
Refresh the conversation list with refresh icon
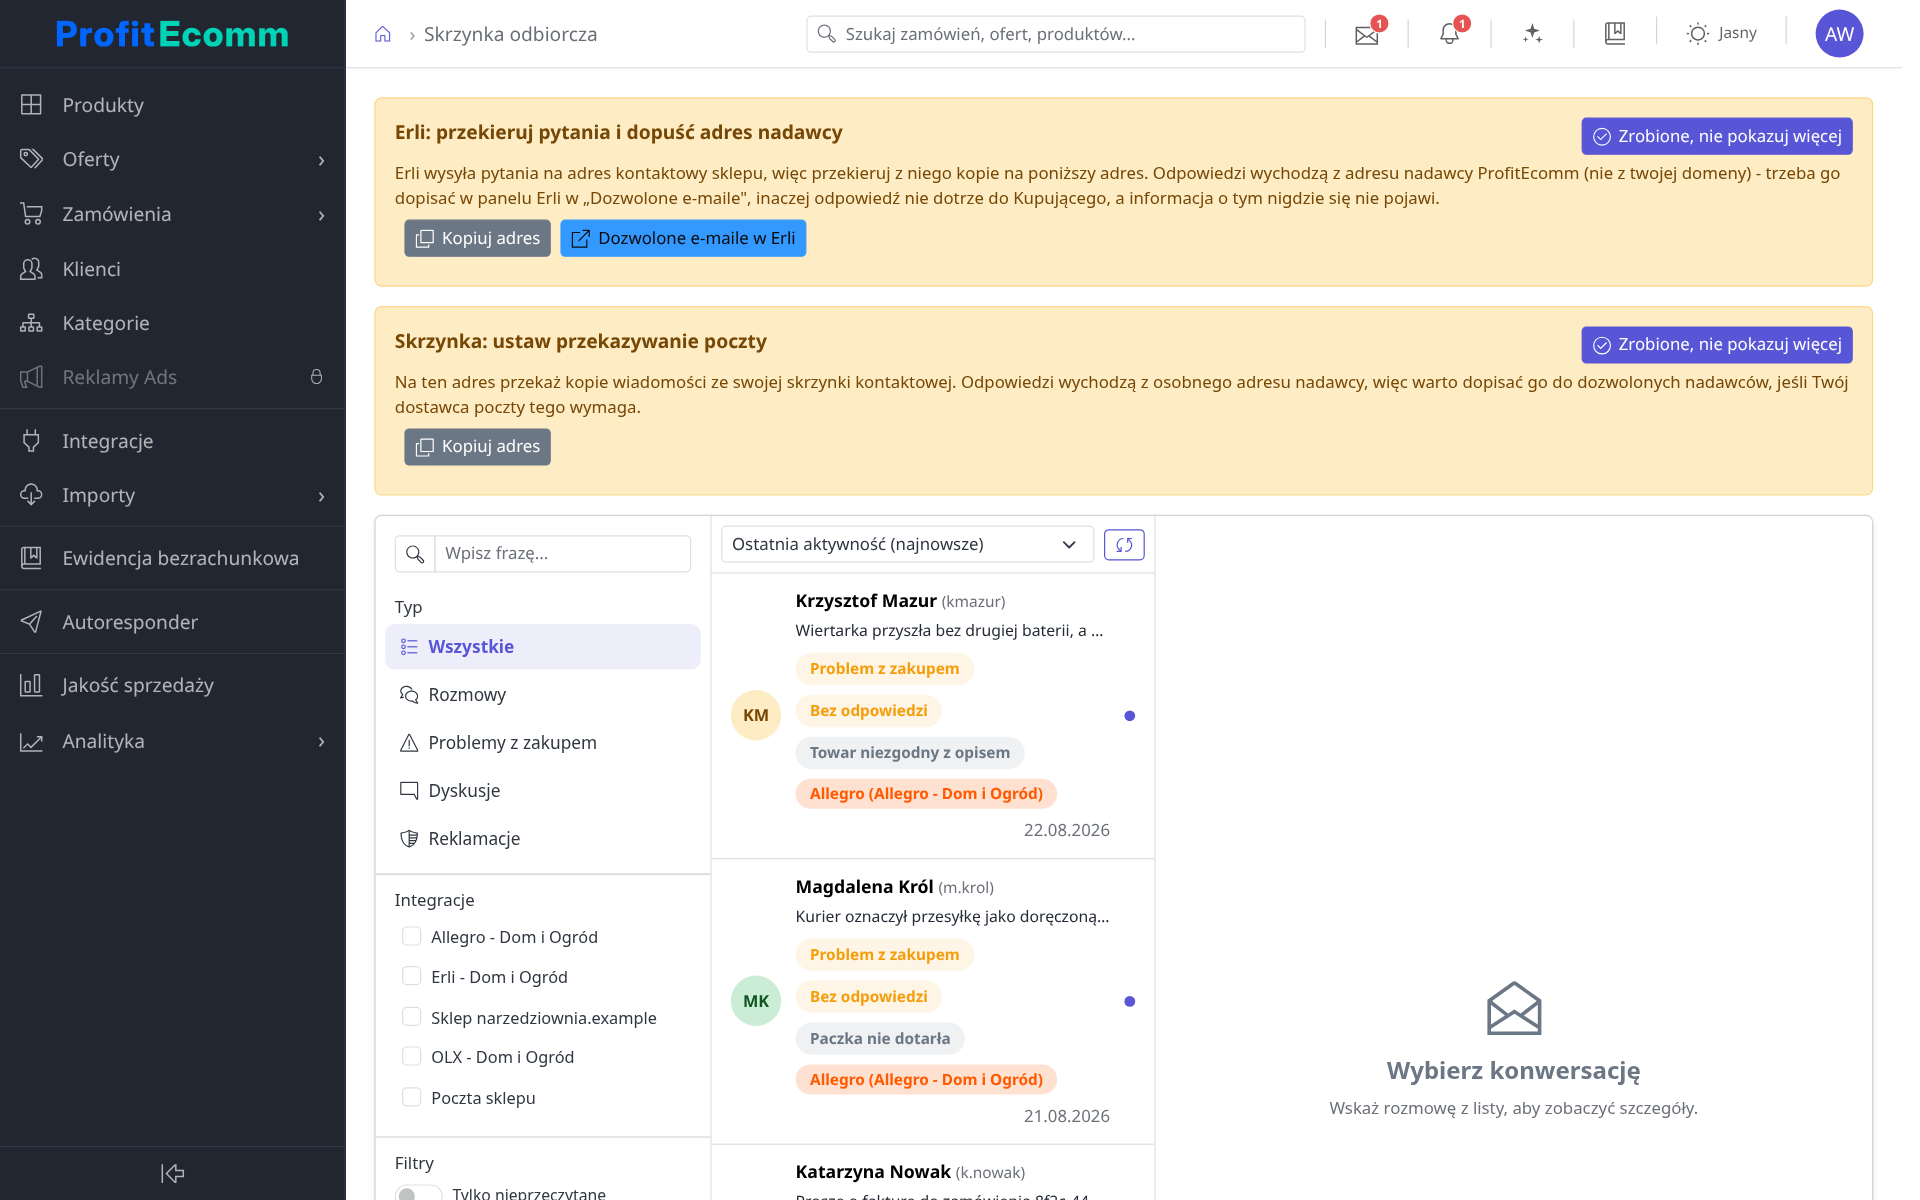[x=1124, y=545]
